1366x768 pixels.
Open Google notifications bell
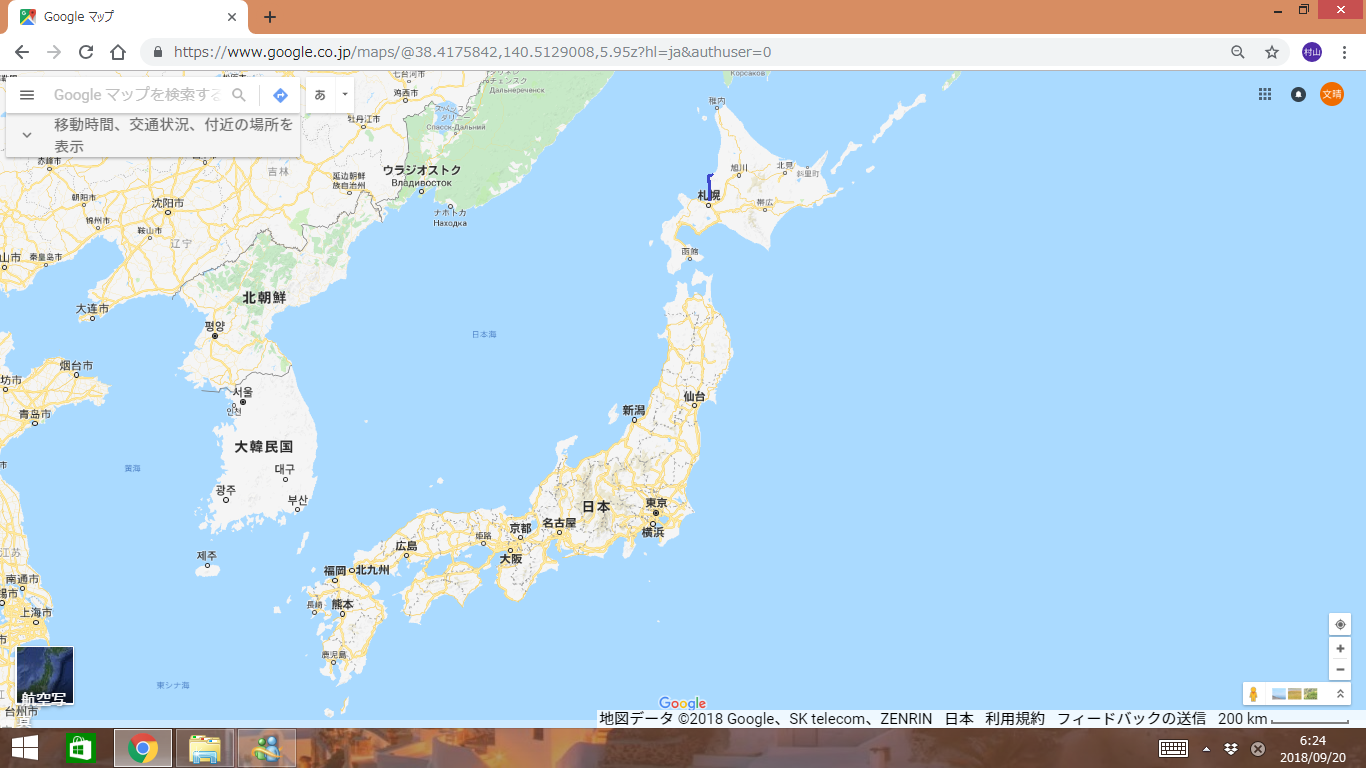click(x=1298, y=94)
